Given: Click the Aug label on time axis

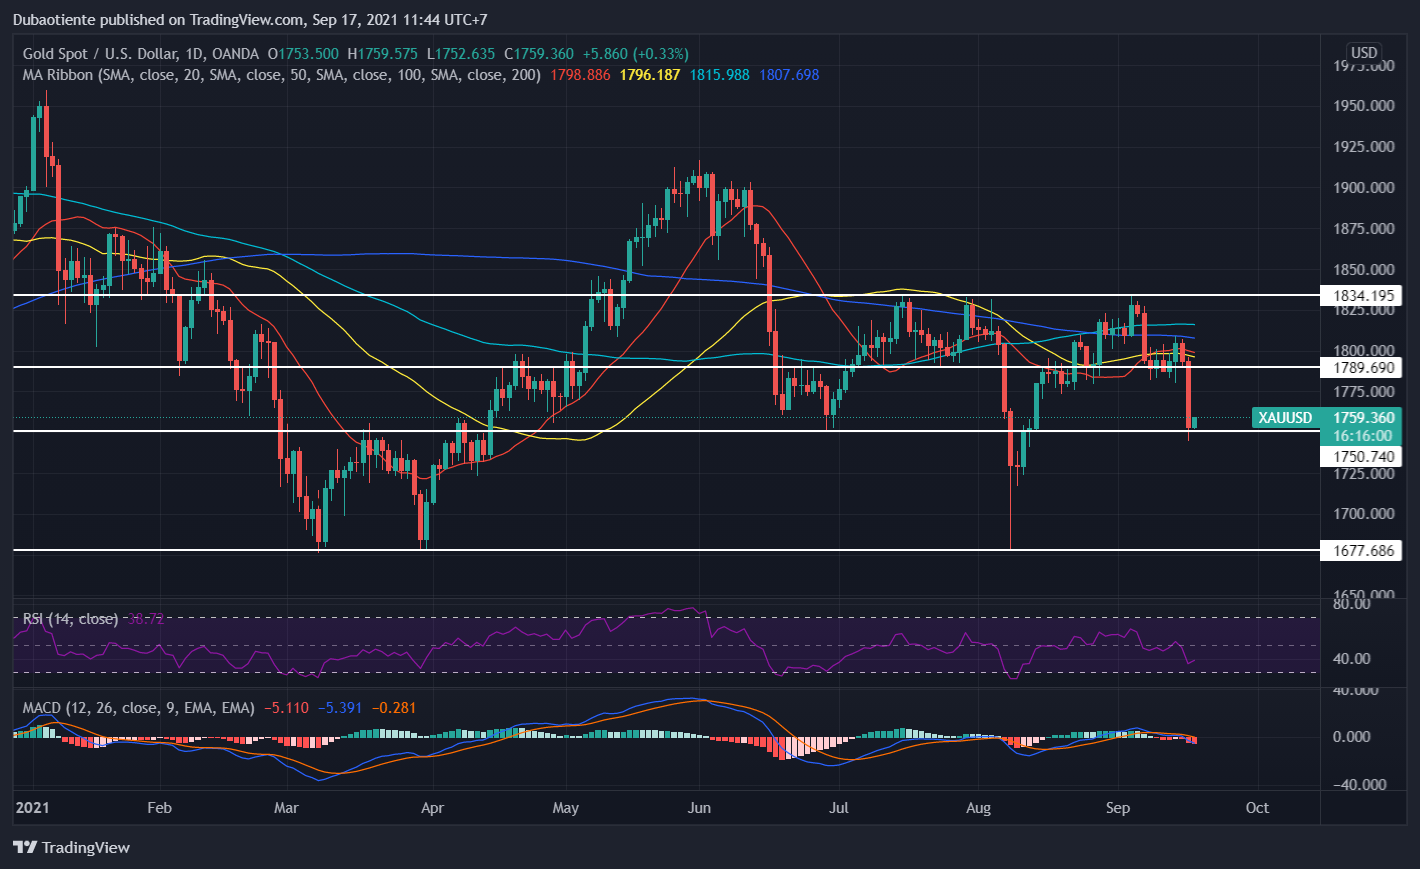Looking at the screenshot, I should (x=978, y=808).
